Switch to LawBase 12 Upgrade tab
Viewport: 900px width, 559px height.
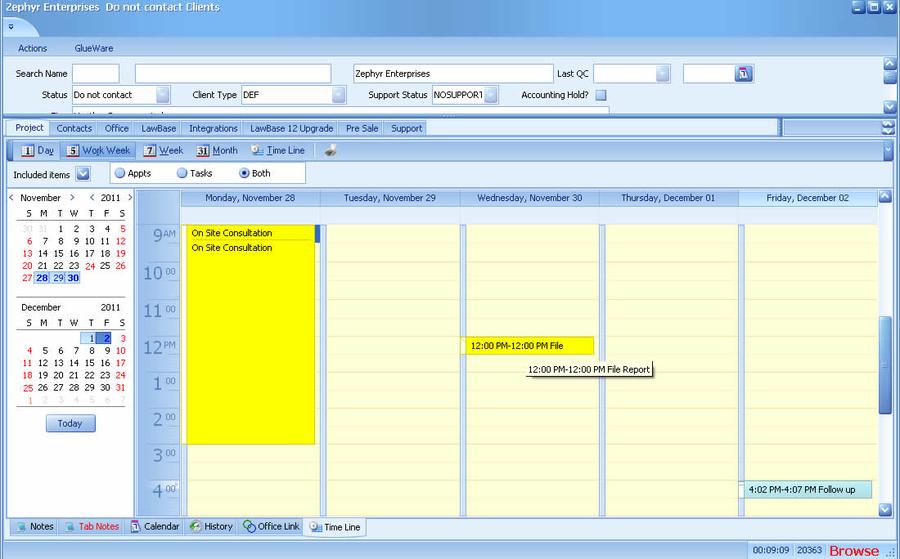[292, 128]
